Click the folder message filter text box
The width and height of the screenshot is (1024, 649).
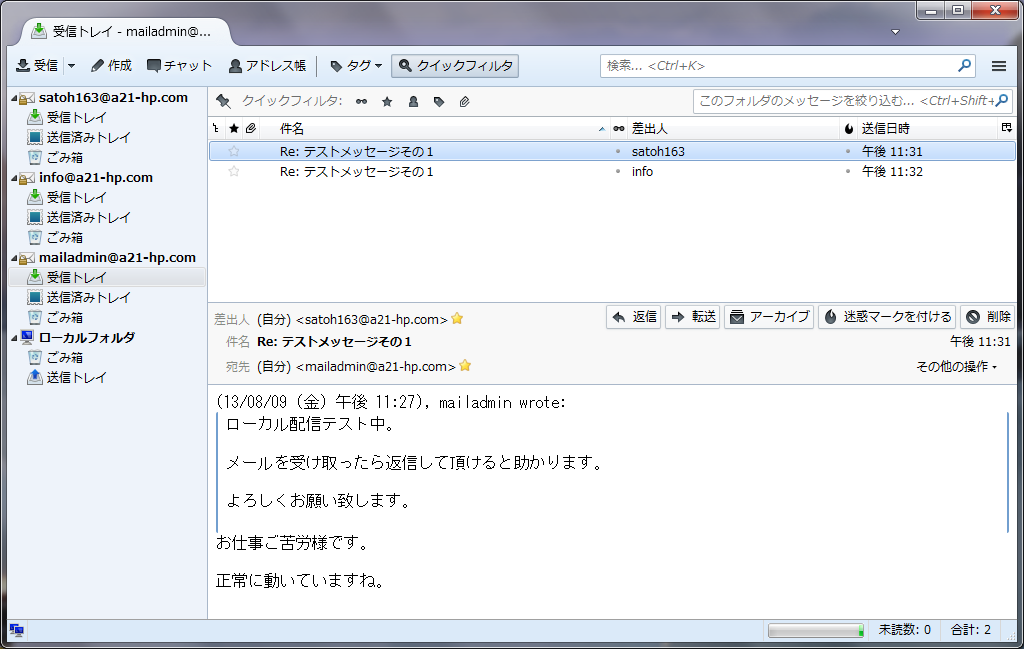(852, 101)
